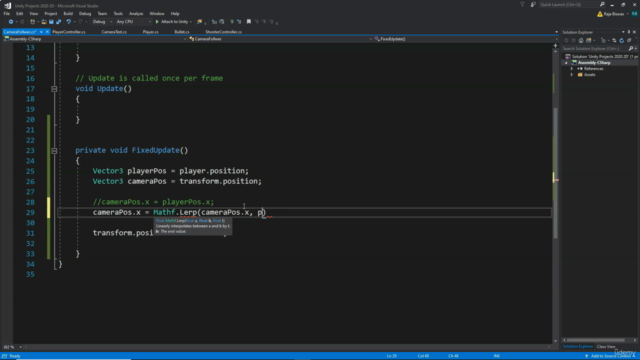Click Attach to Unity button
This screenshot has height=360, width=640.
click(x=171, y=22)
